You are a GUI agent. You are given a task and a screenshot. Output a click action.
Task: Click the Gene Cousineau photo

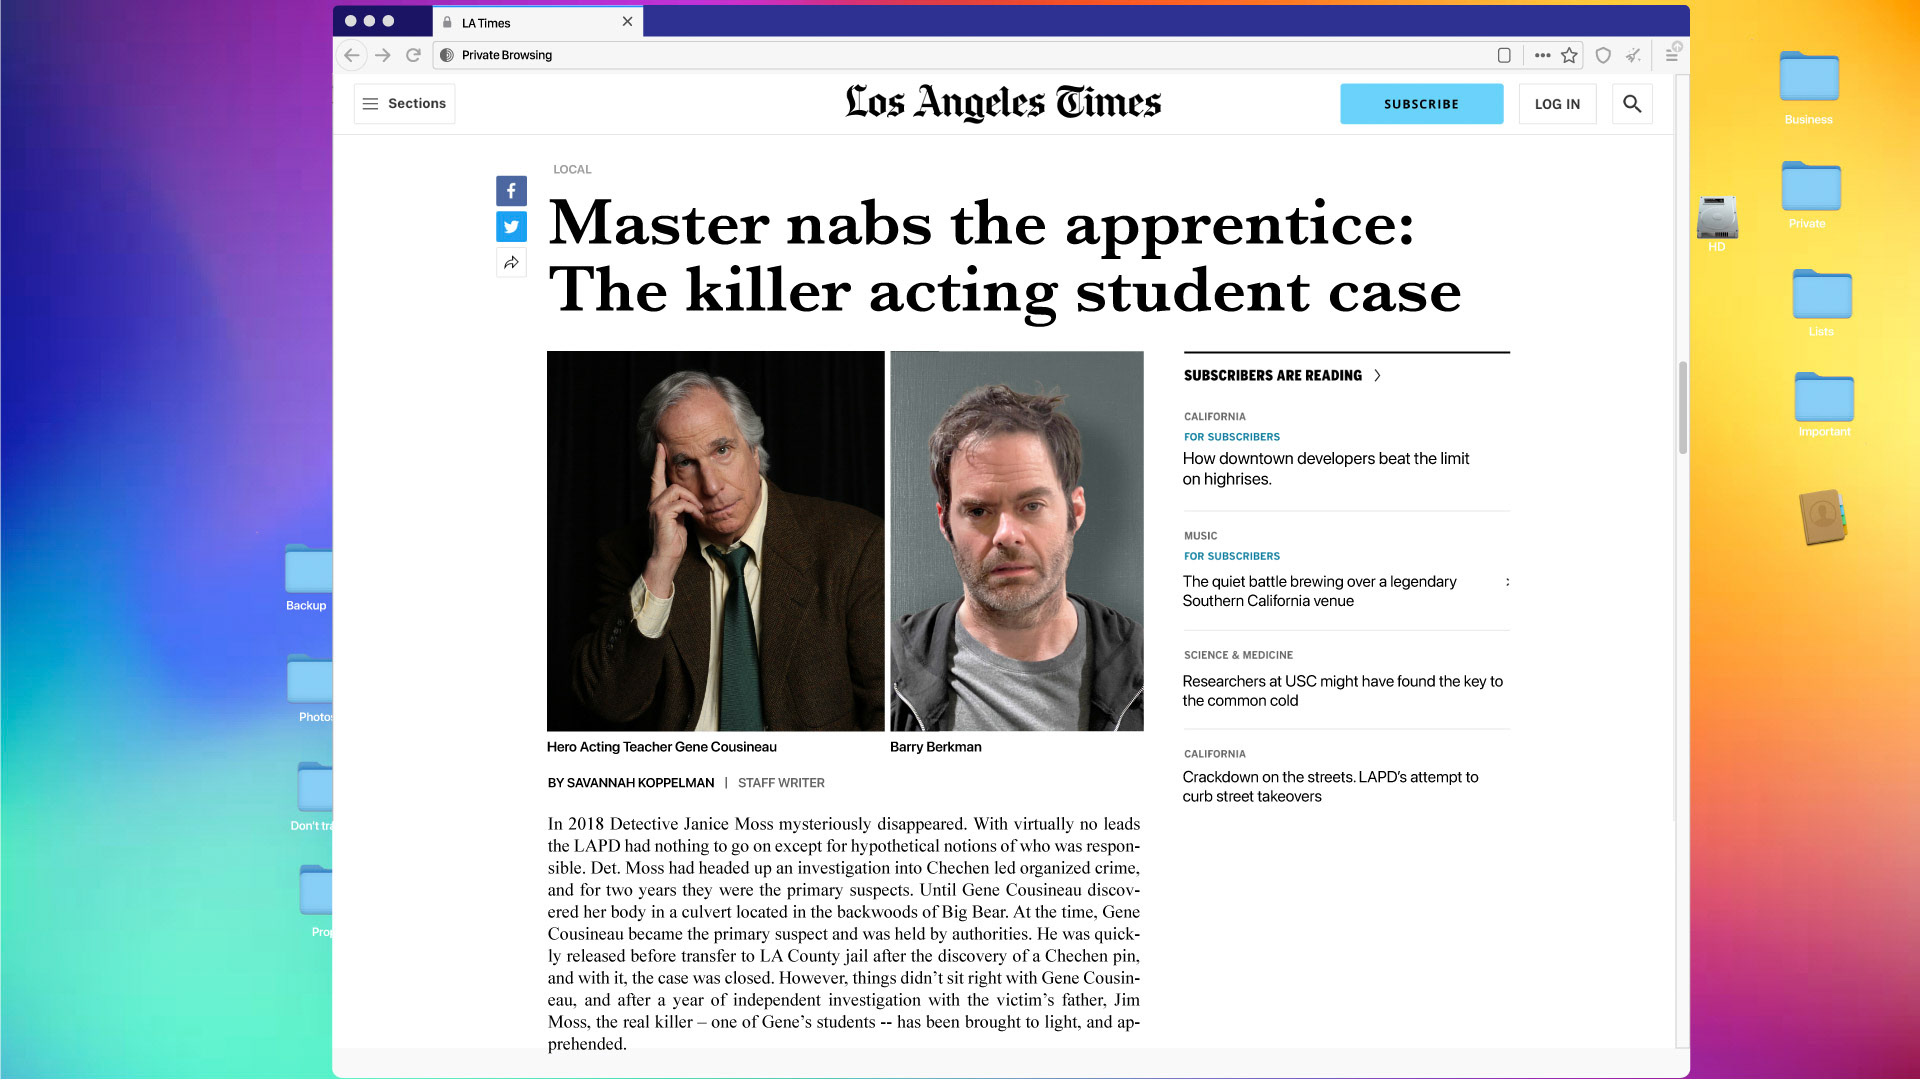(715, 541)
